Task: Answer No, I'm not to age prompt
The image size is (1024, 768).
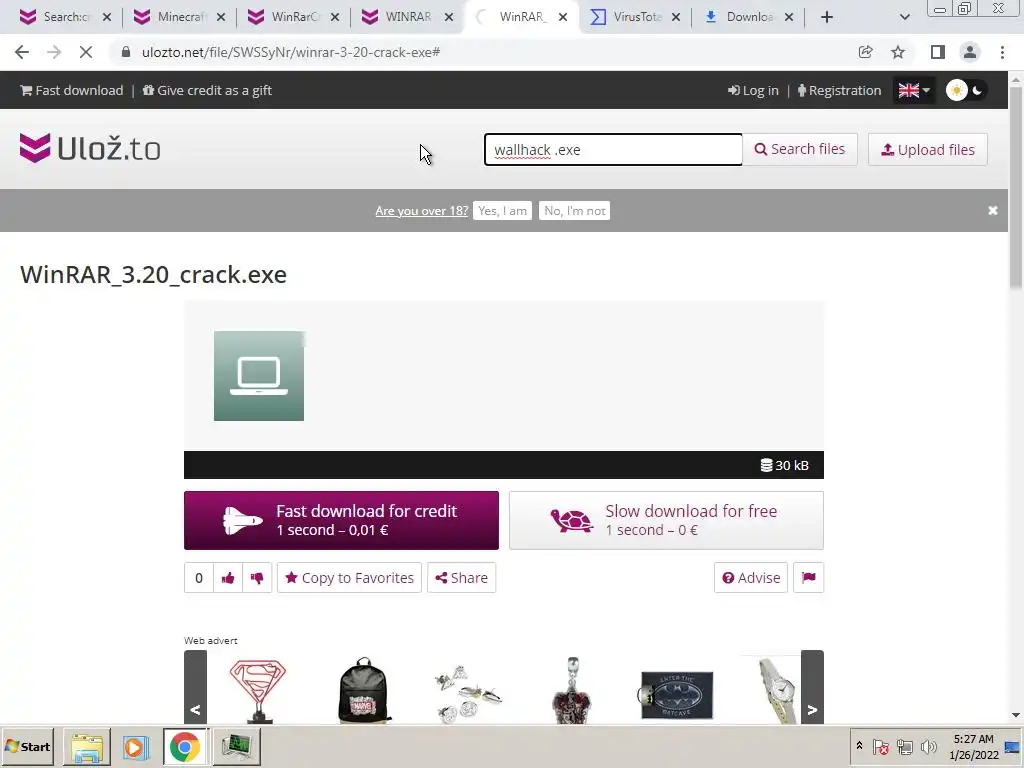Action: click(x=574, y=210)
